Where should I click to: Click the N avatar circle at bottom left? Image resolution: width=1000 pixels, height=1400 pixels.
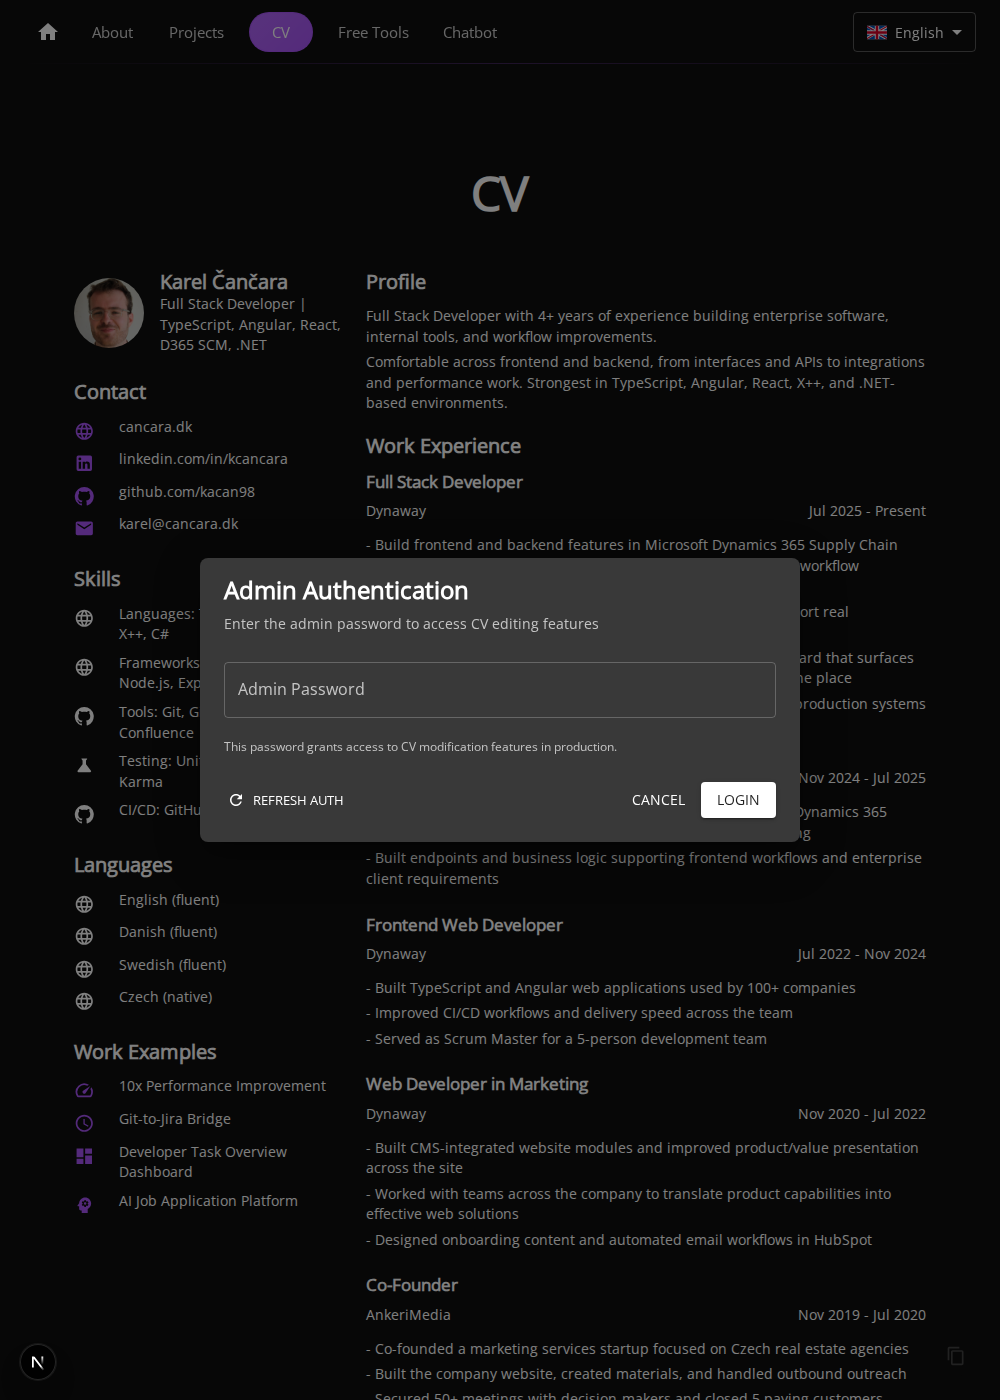click(38, 1362)
